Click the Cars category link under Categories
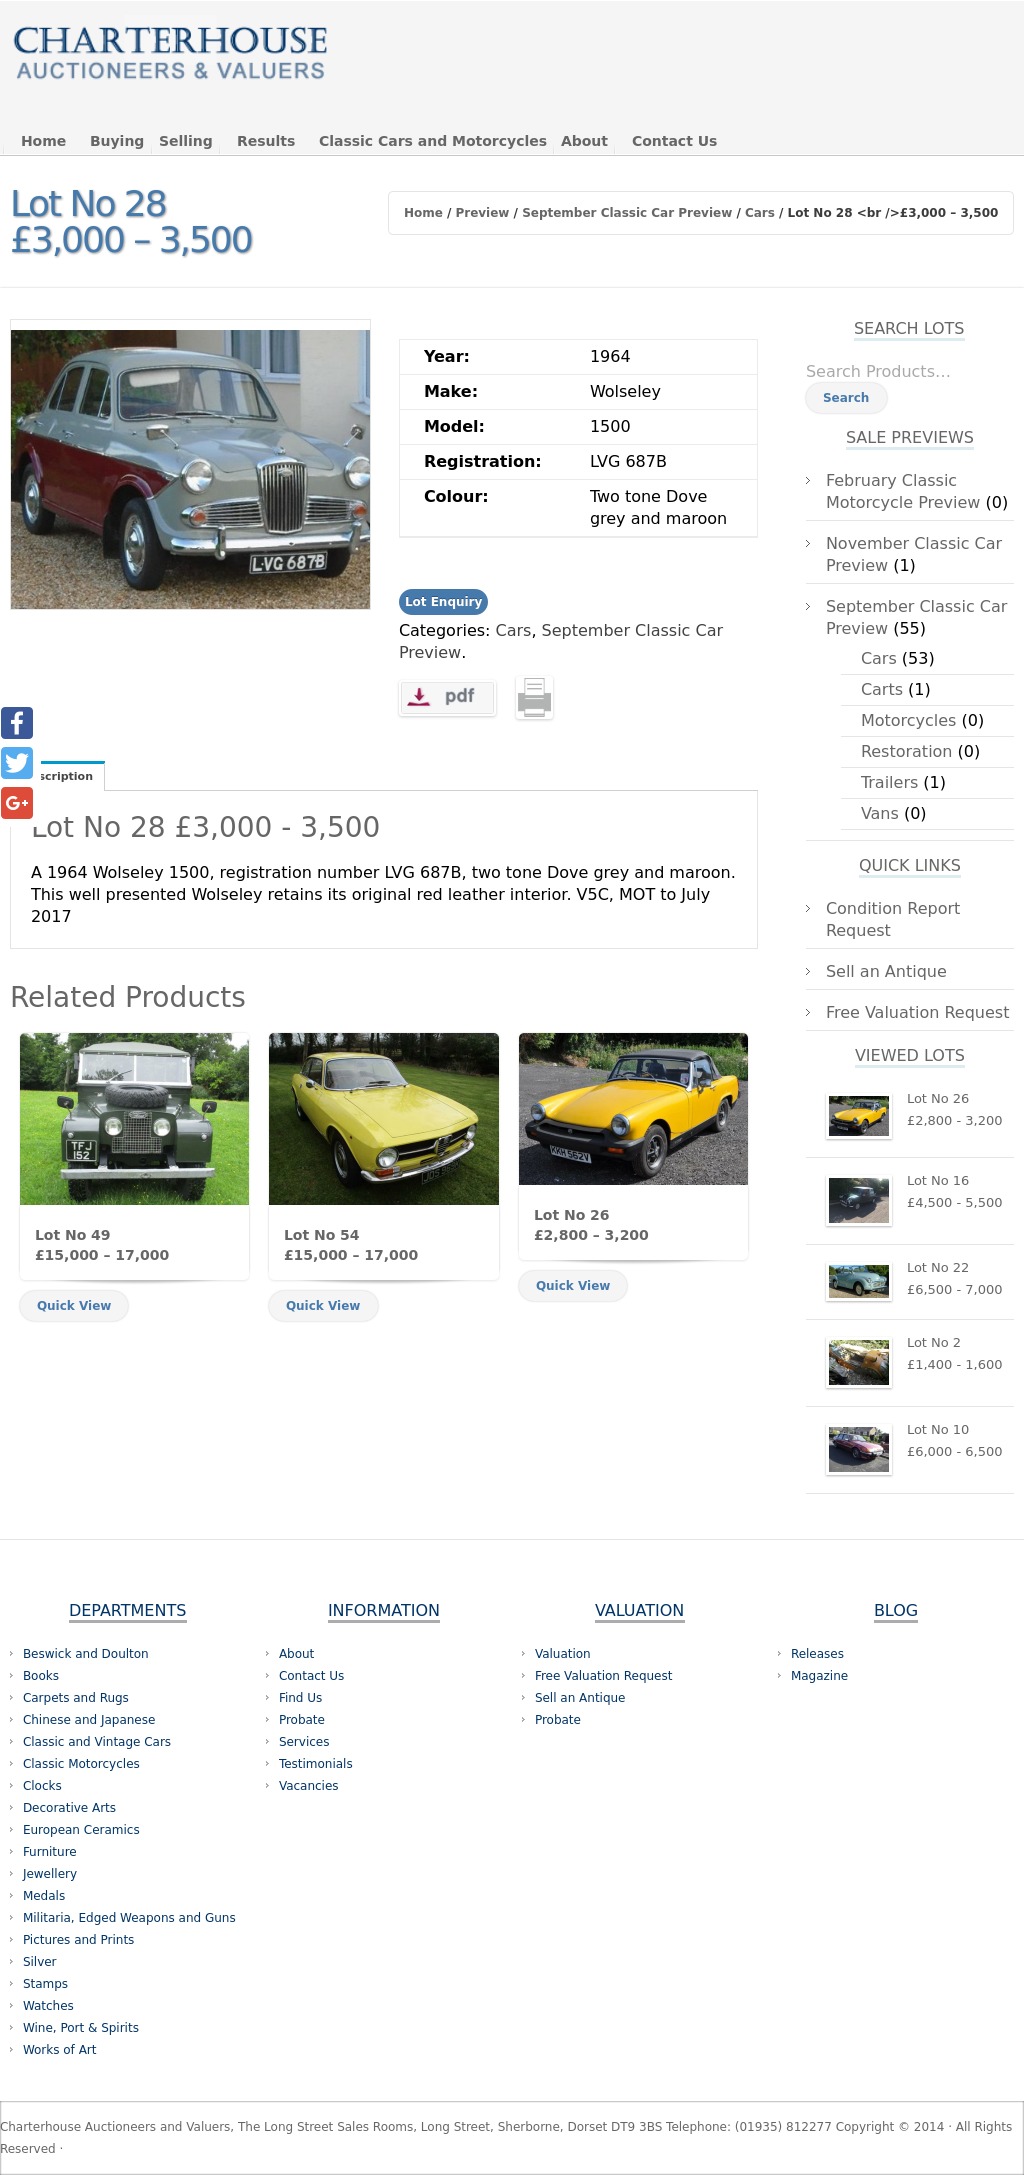The height and width of the screenshot is (2175, 1024). pos(513,630)
